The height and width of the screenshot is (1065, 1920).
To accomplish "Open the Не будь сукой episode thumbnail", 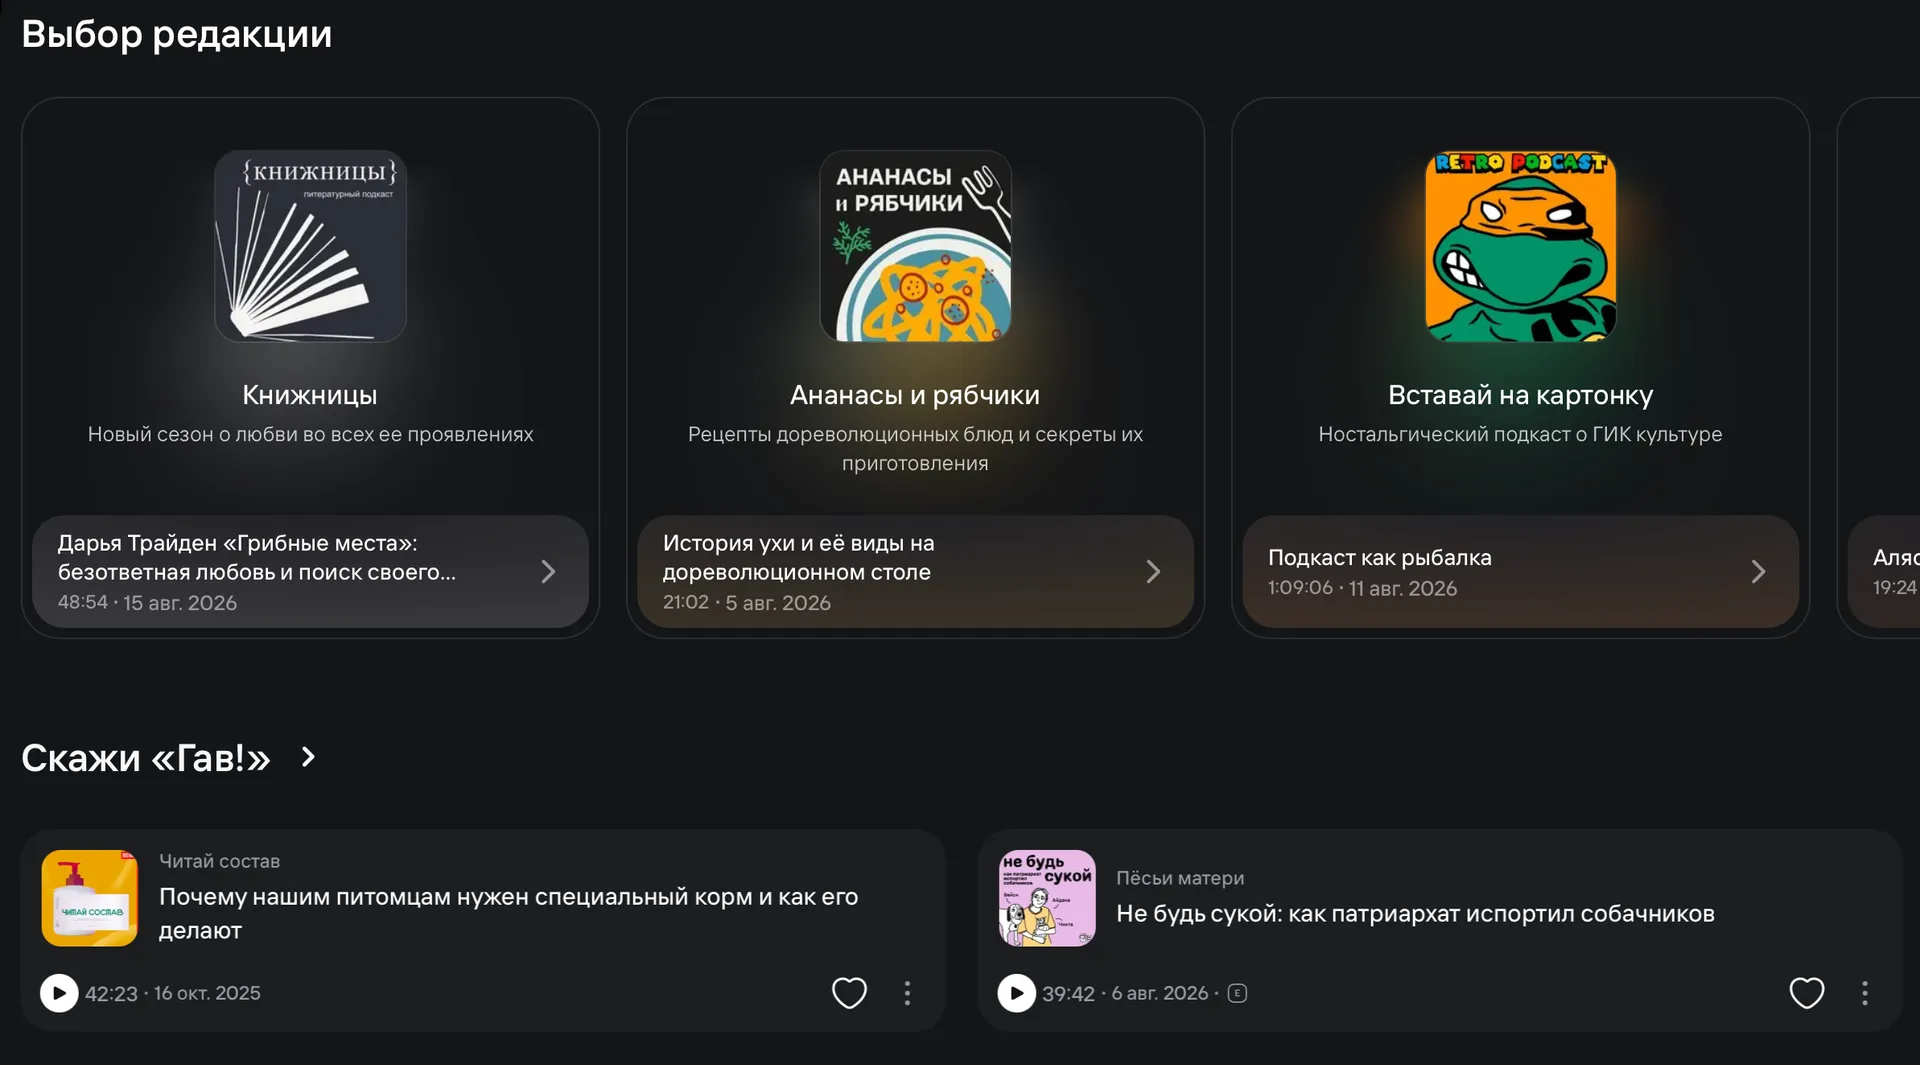I will point(1047,898).
